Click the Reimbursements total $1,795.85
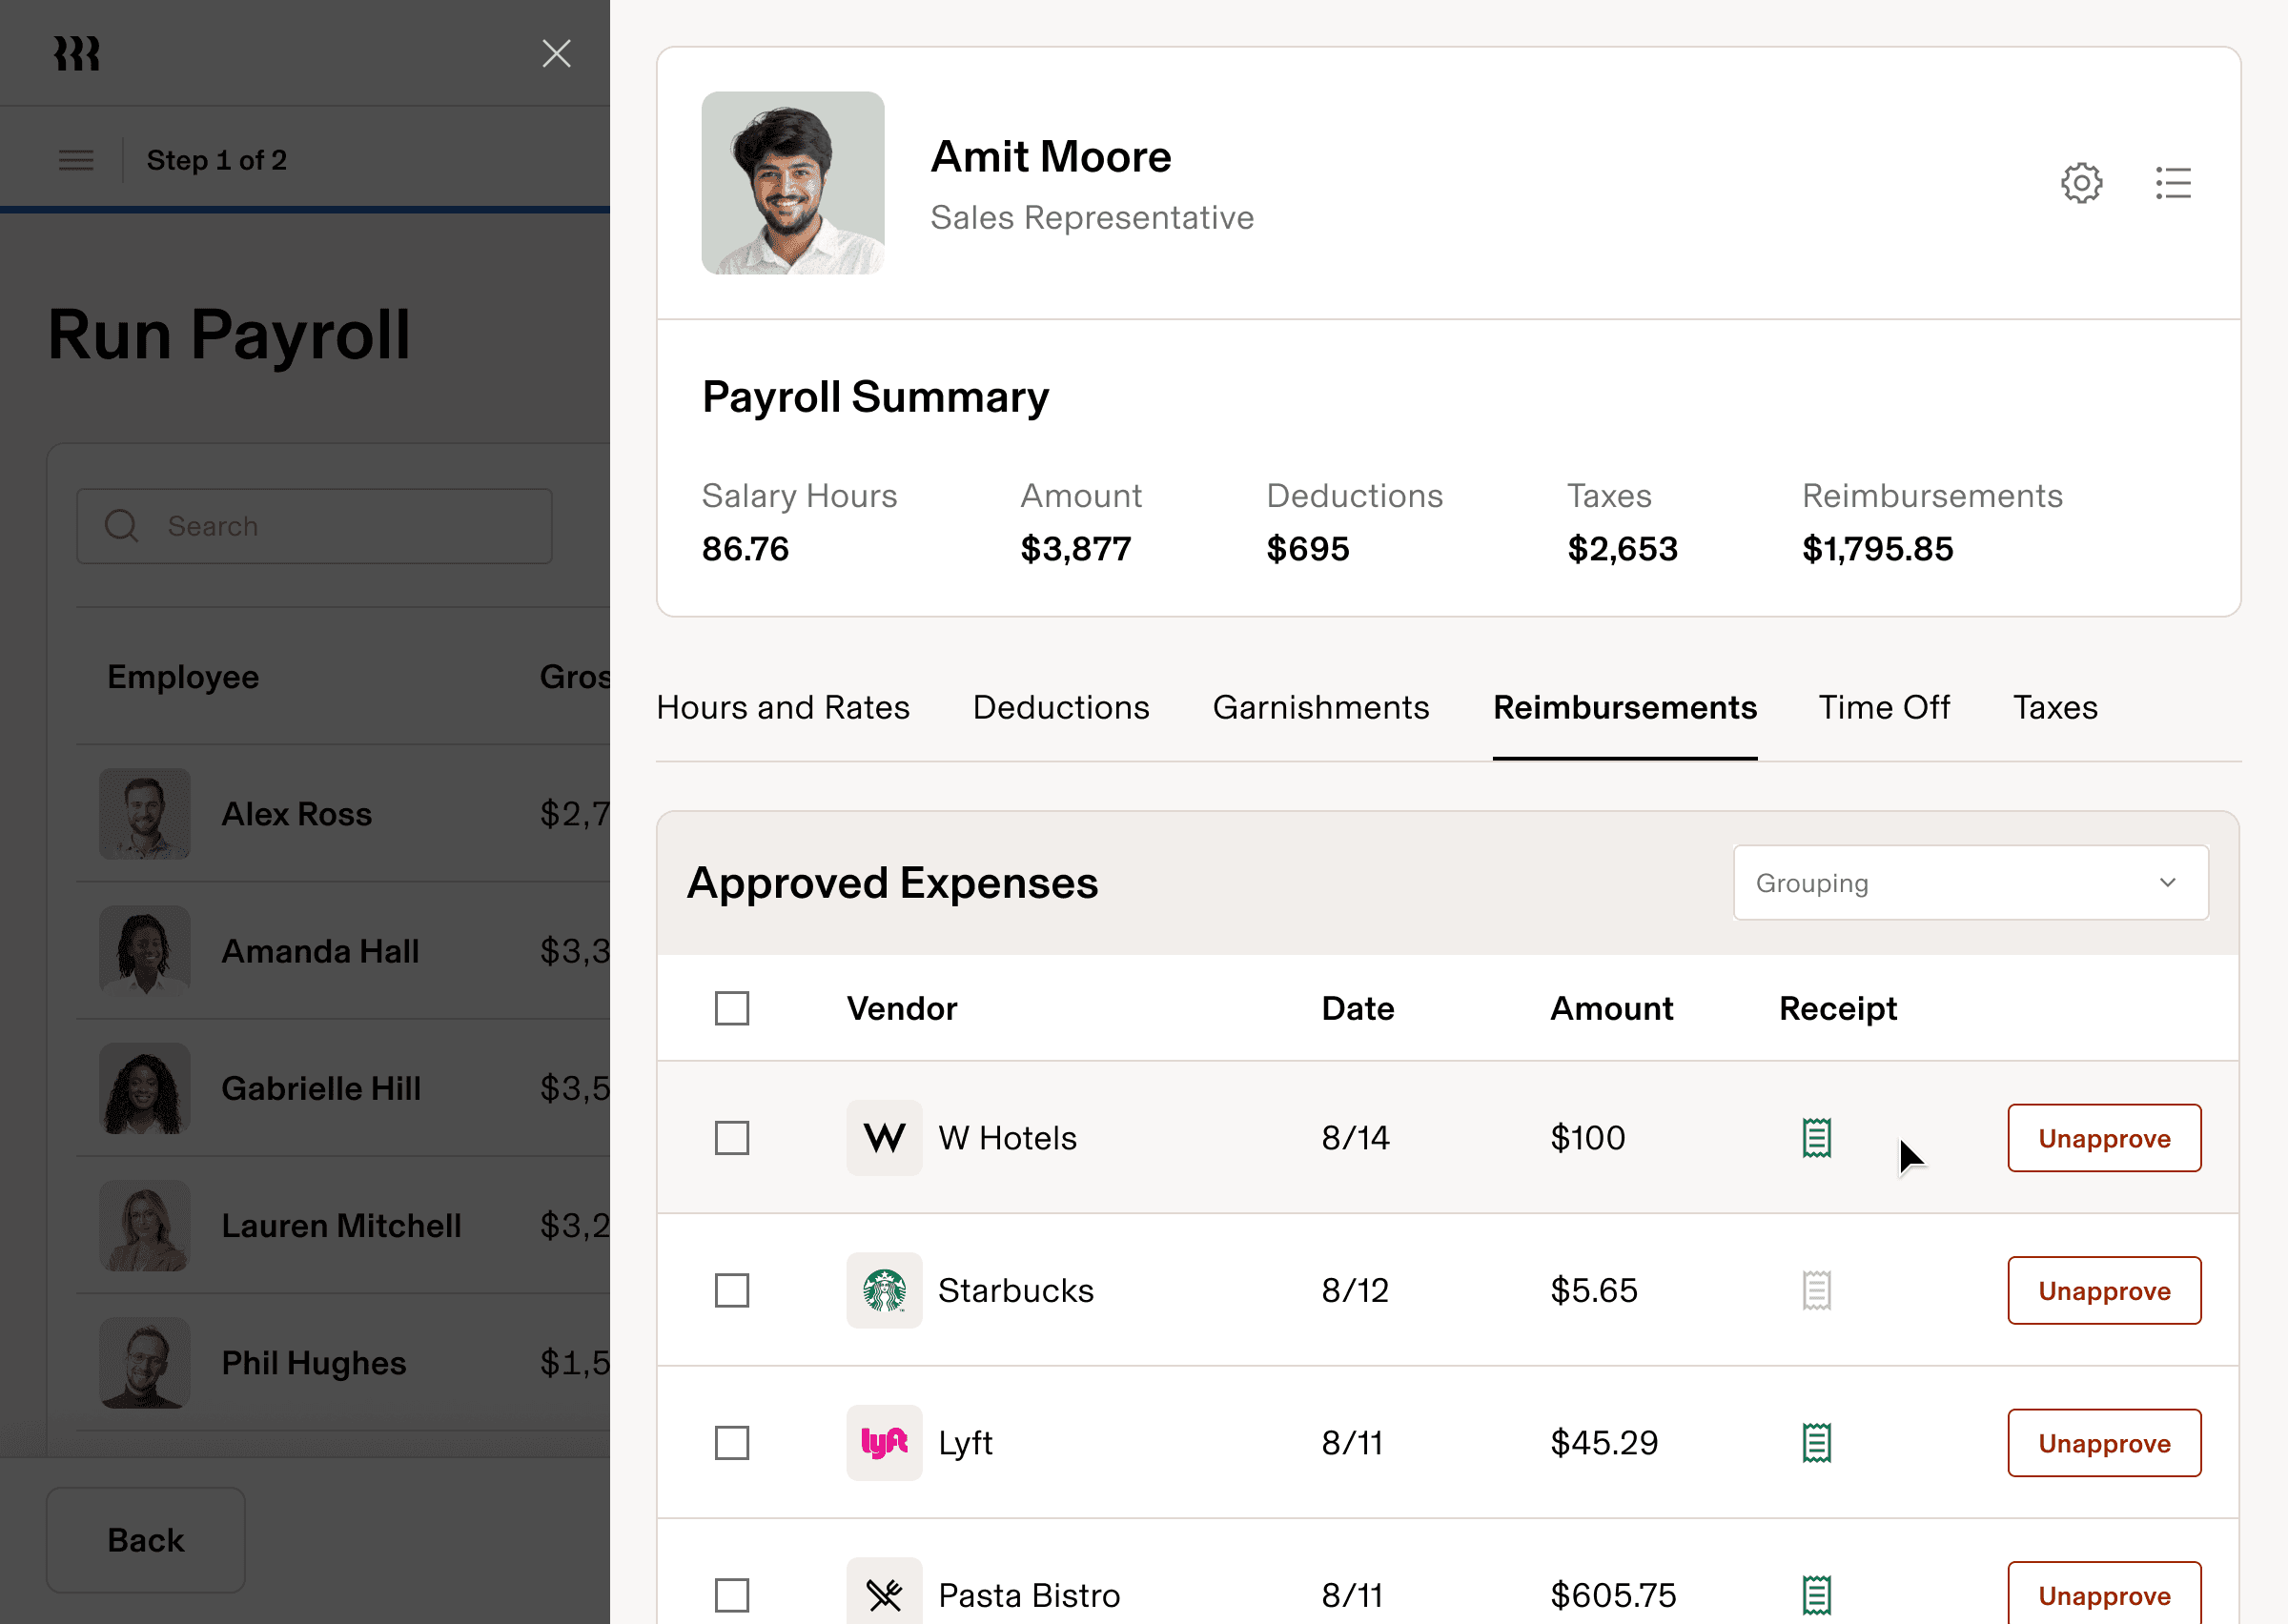Screen dimensions: 2288x1624 1877,549
